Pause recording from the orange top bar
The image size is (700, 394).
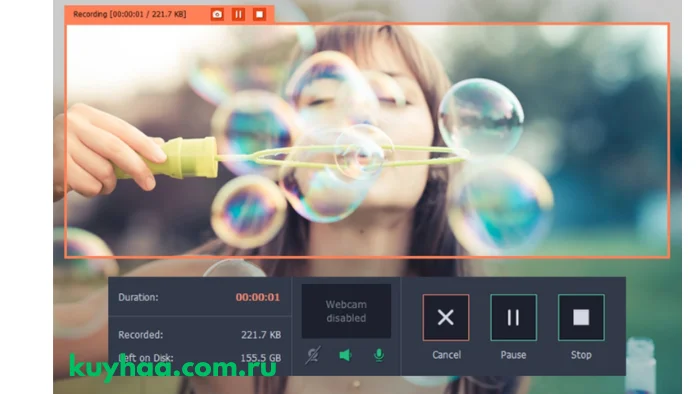(238, 14)
